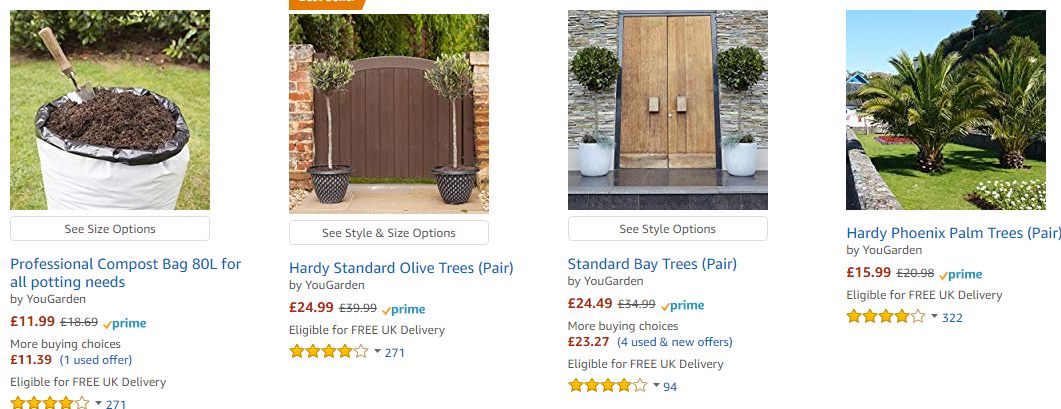The width and height of the screenshot is (1061, 409).
Task: Expand rating dropdown arrow for palm trees
Action: (x=934, y=317)
